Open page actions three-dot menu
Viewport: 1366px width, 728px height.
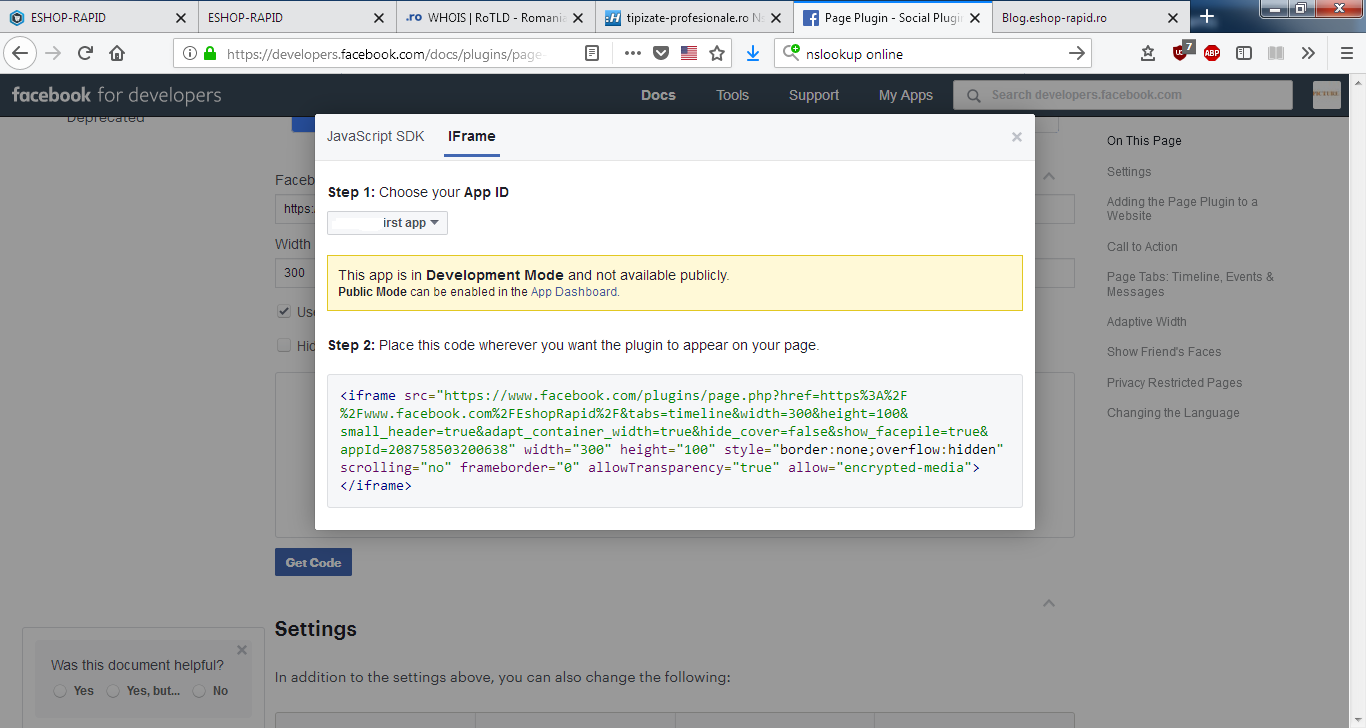pyautogui.click(x=633, y=54)
